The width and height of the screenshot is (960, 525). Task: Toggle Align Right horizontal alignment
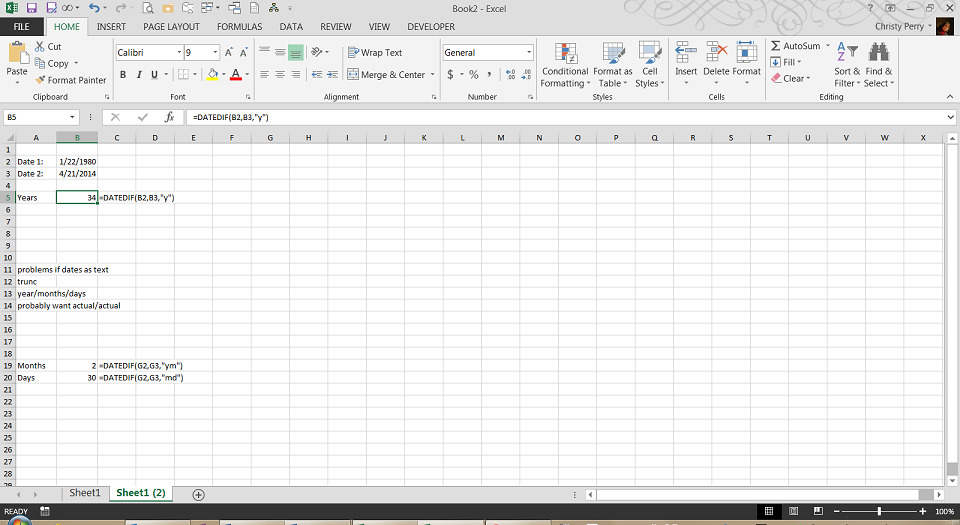point(296,75)
